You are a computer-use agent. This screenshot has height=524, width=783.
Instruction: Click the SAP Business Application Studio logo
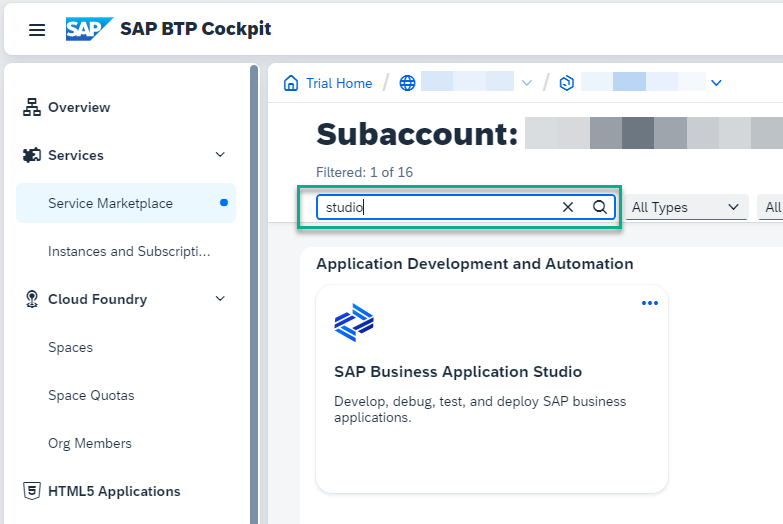pos(354,322)
